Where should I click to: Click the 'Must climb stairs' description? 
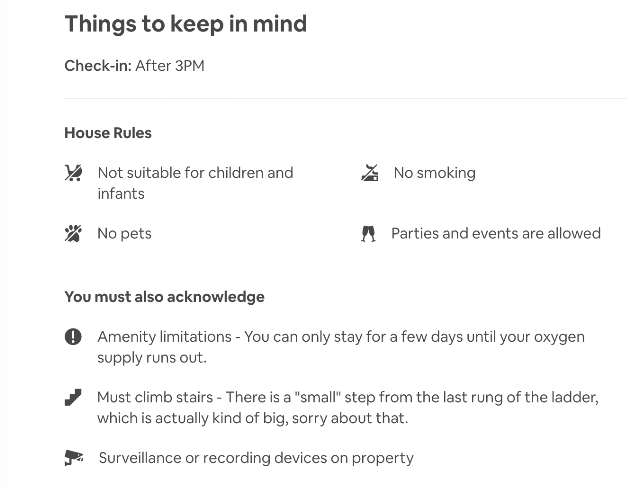pyautogui.click(x=347, y=407)
